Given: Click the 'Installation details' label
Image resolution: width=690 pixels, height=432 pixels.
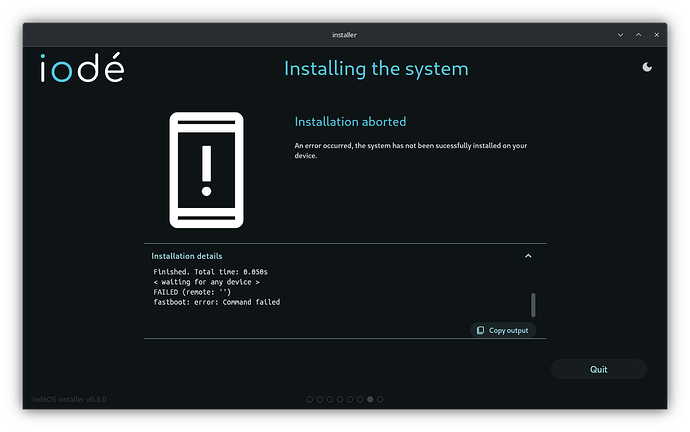Looking at the screenshot, I should pyautogui.click(x=187, y=256).
